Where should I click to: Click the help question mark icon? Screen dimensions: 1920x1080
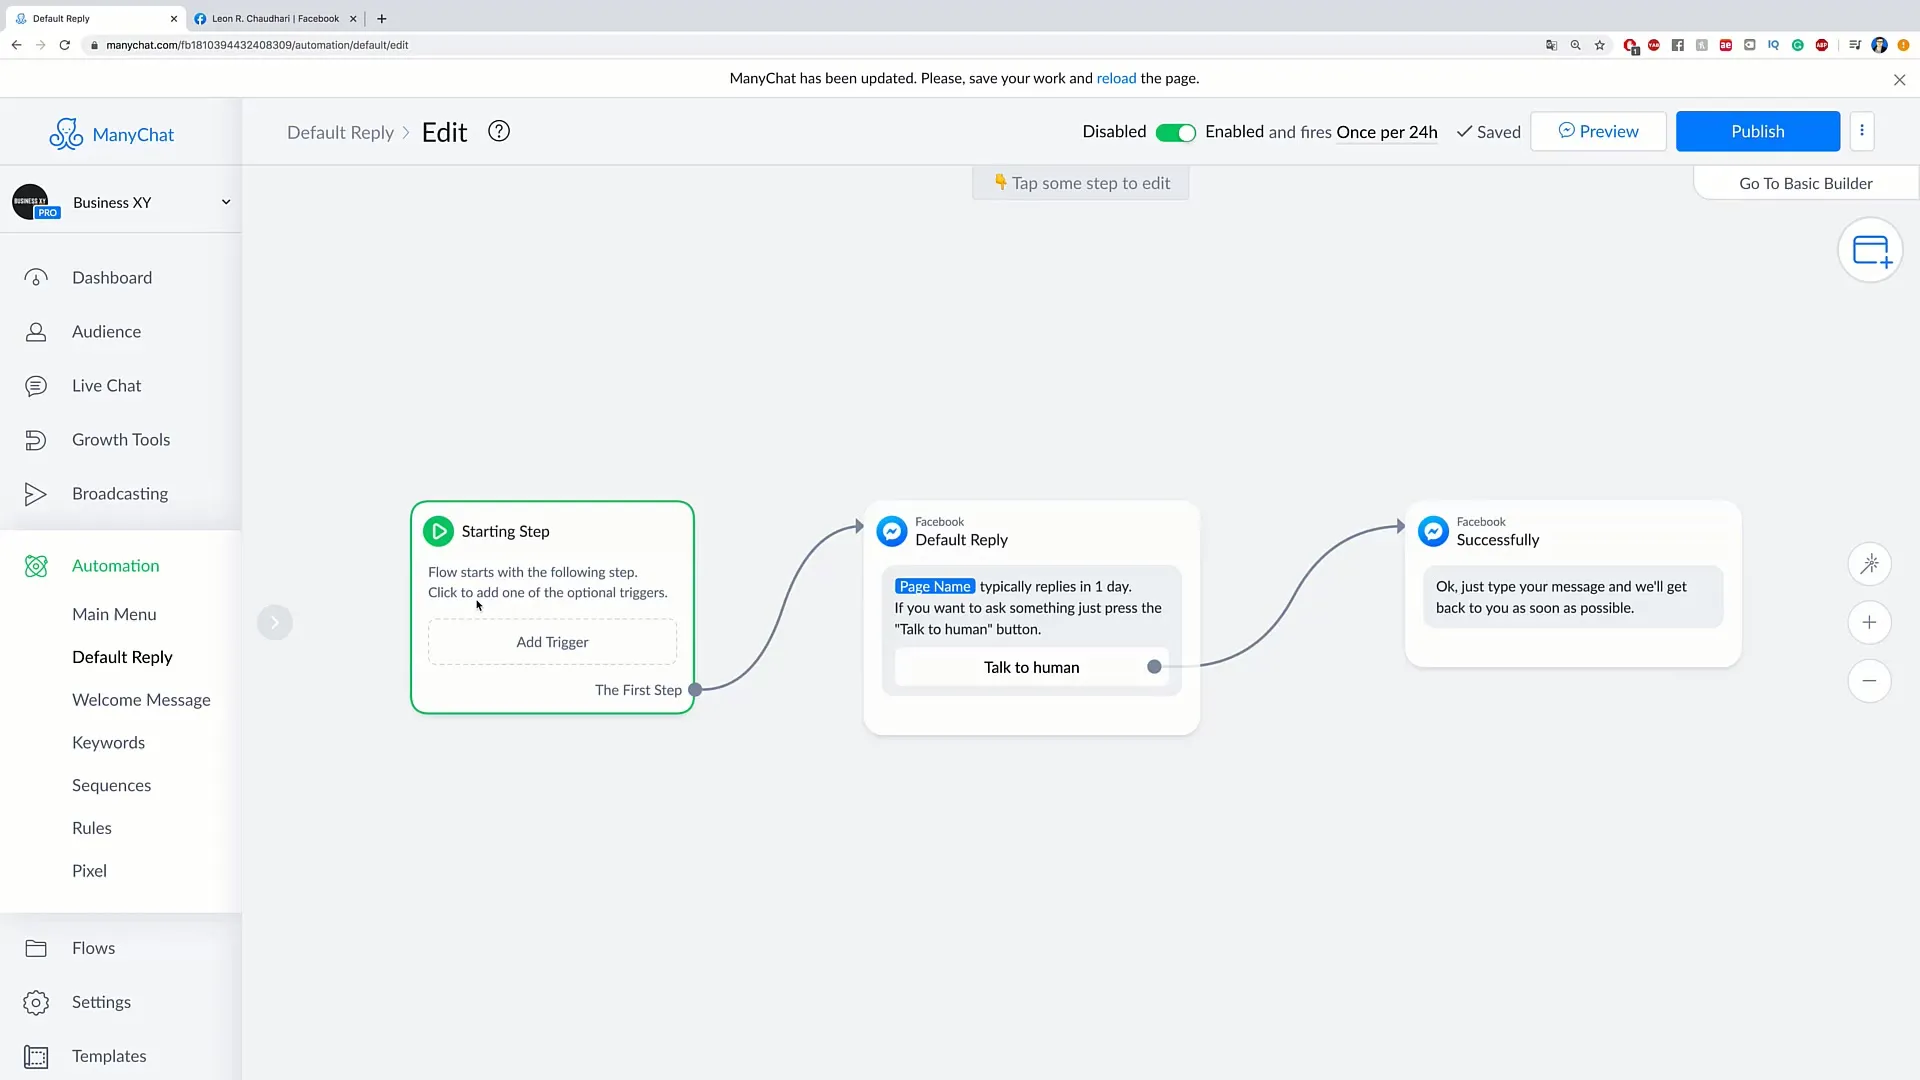pyautogui.click(x=499, y=131)
